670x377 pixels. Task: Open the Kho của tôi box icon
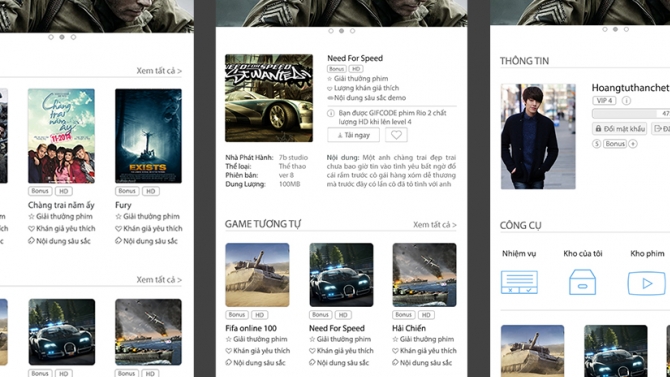pyautogui.click(x=582, y=282)
